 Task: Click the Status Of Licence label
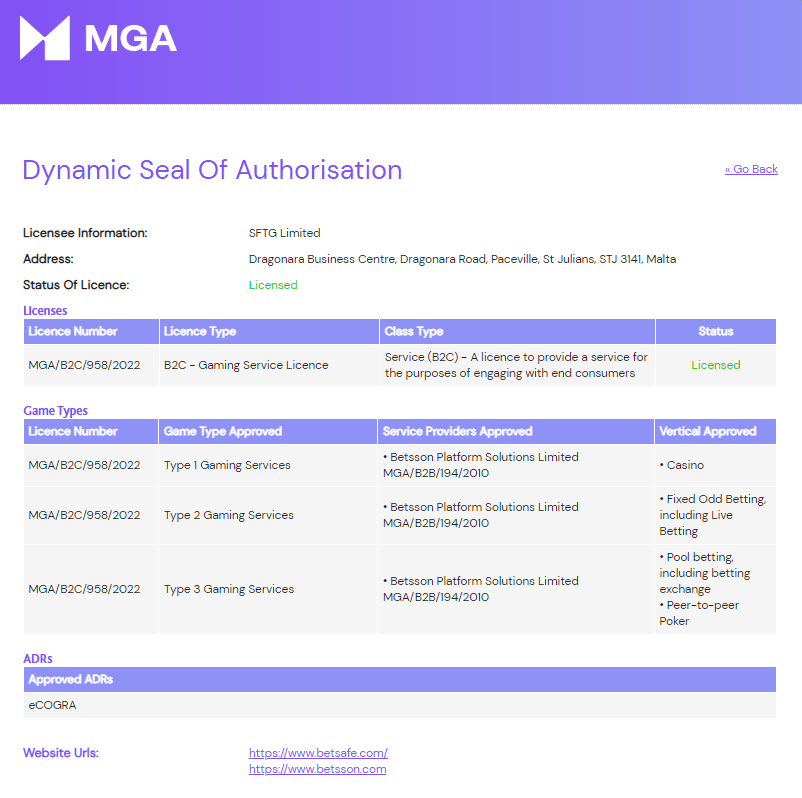point(76,285)
